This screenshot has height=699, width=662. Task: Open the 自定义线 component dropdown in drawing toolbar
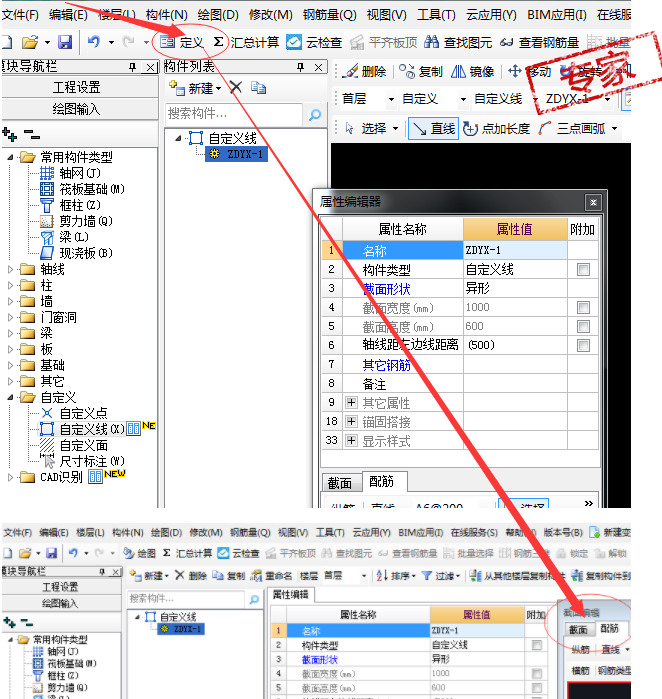[x=536, y=99]
